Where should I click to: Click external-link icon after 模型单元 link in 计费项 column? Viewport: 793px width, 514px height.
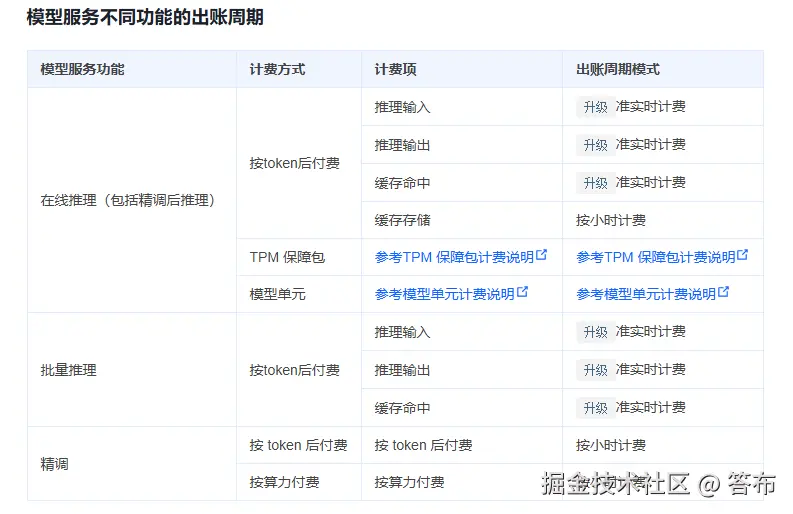click(522, 291)
